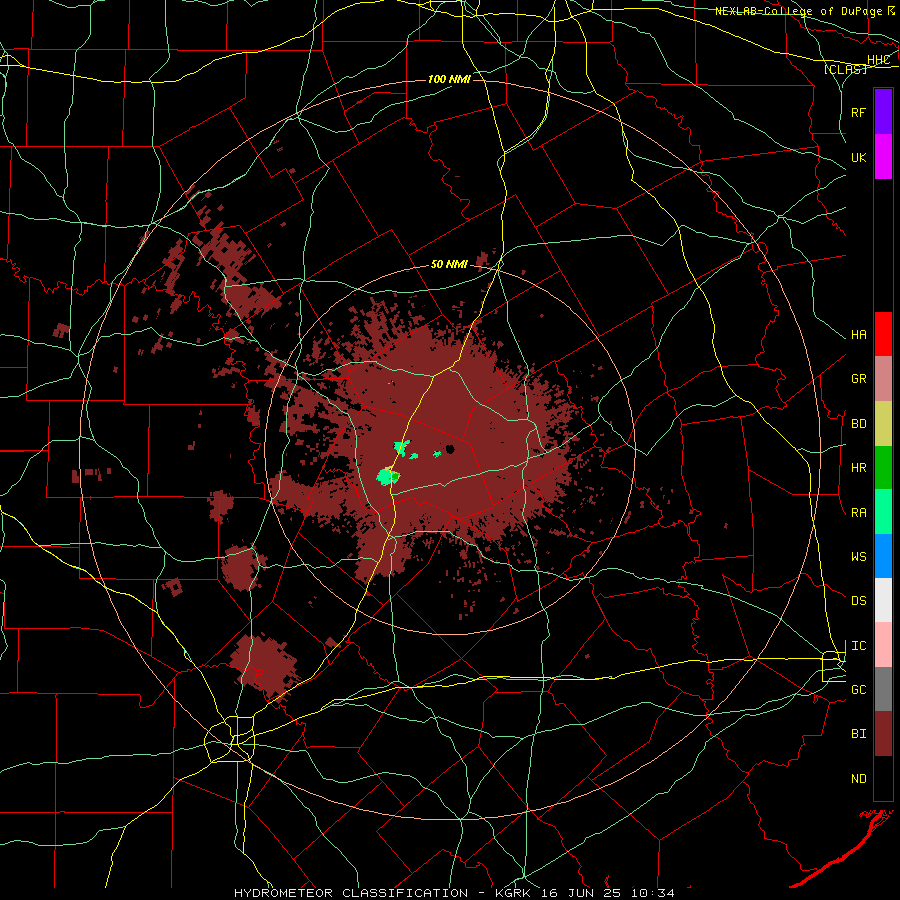Image resolution: width=900 pixels, height=900 pixels.
Task: Click the HA red legend swatch
Action: click(883, 334)
